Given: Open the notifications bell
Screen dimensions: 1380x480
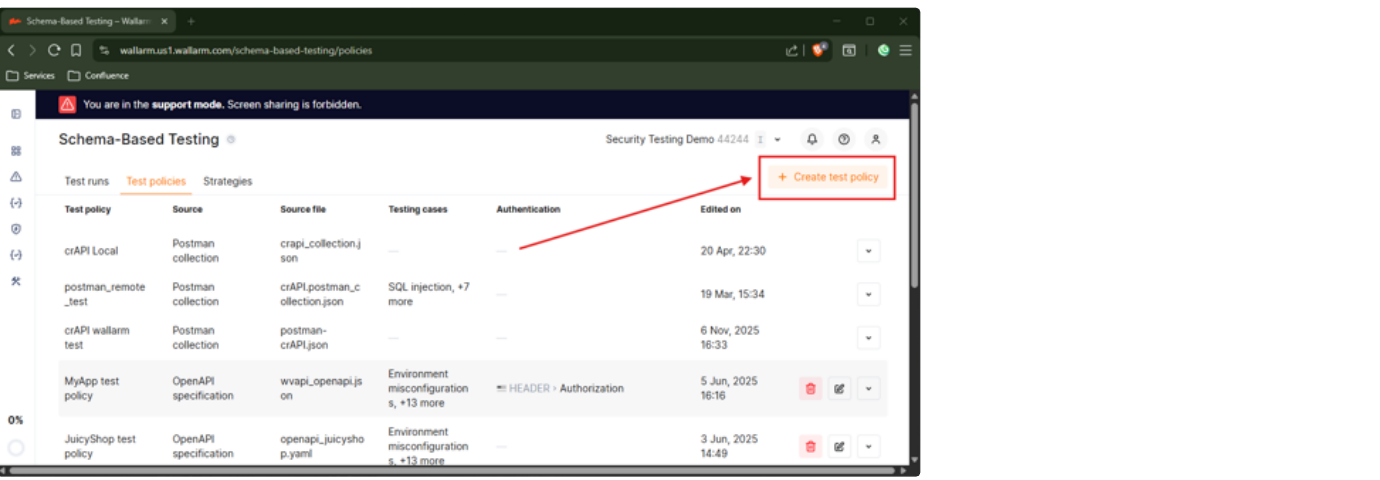Looking at the screenshot, I should coord(812,139).
